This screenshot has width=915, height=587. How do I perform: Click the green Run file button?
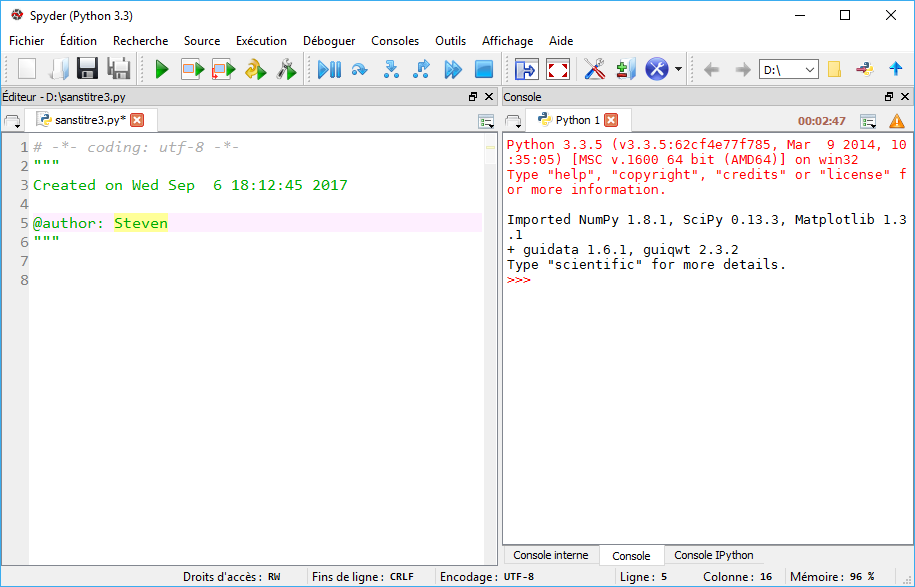coord(161,69)
